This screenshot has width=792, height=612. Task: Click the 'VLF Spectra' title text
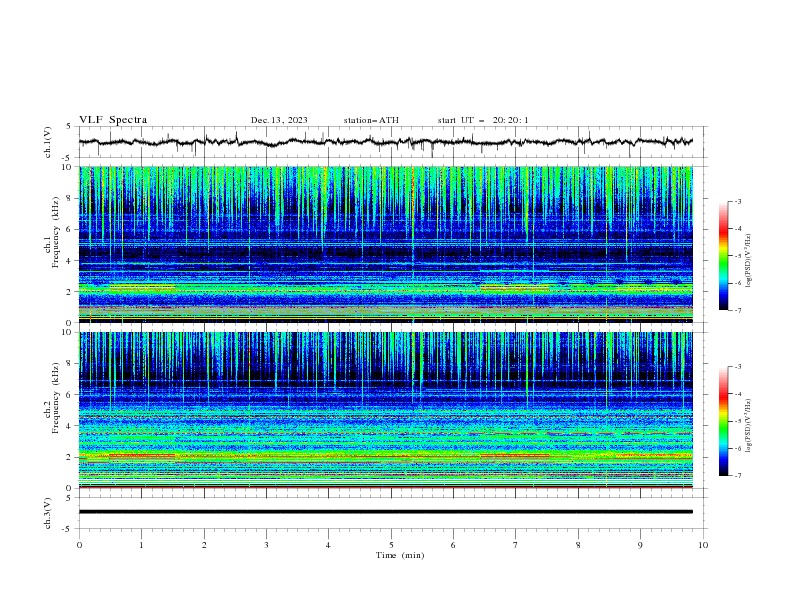point(113,120)
